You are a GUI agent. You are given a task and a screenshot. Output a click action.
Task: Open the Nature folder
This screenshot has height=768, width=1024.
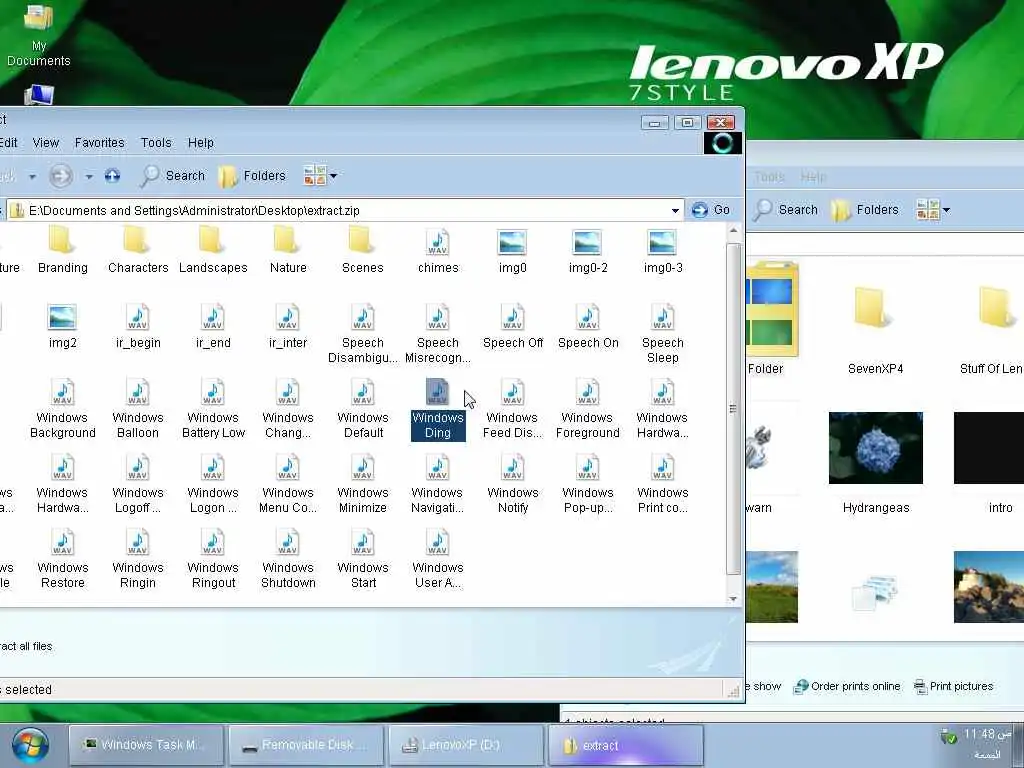point(288,249)
